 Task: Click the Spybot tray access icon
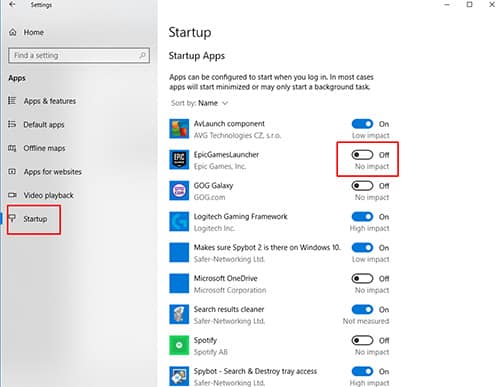coord(179,376)
